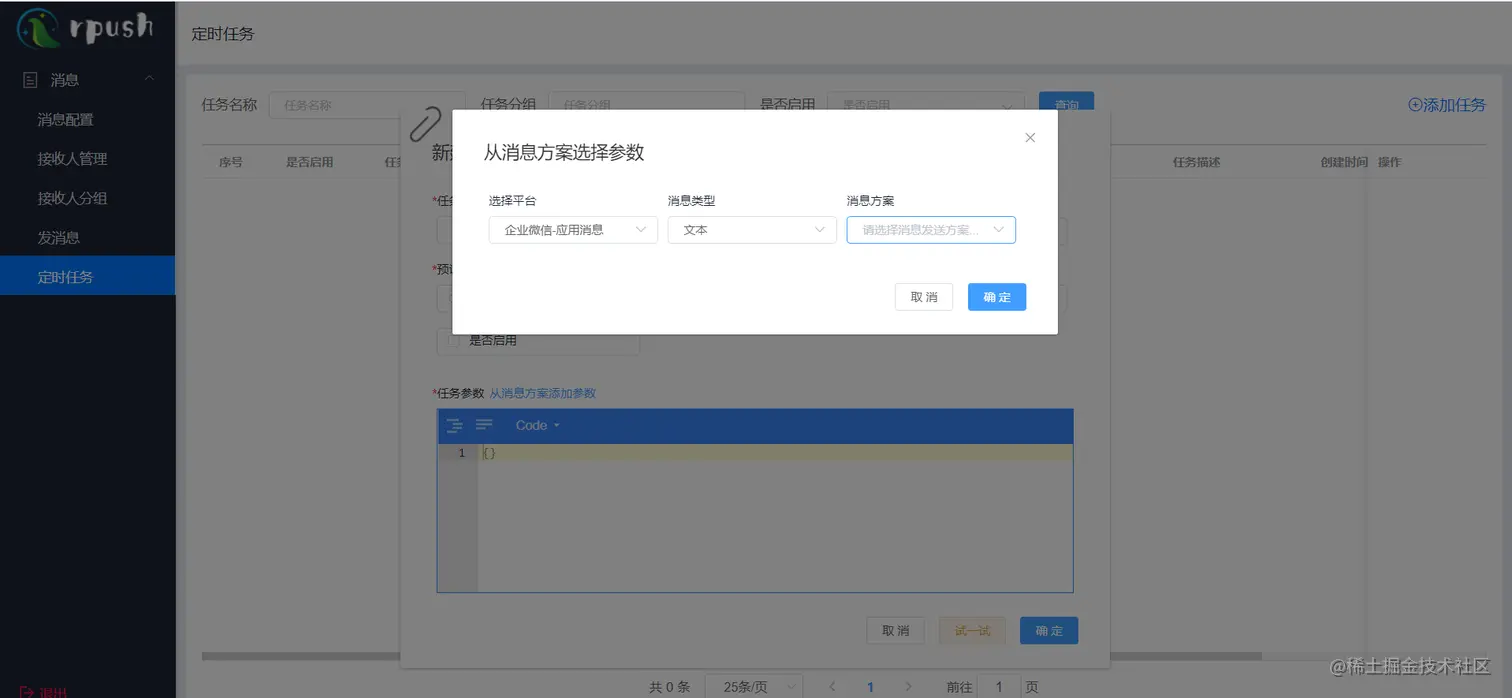Click the 前往 page number input field
This screenshot has height=698, width=1512.
999,686
